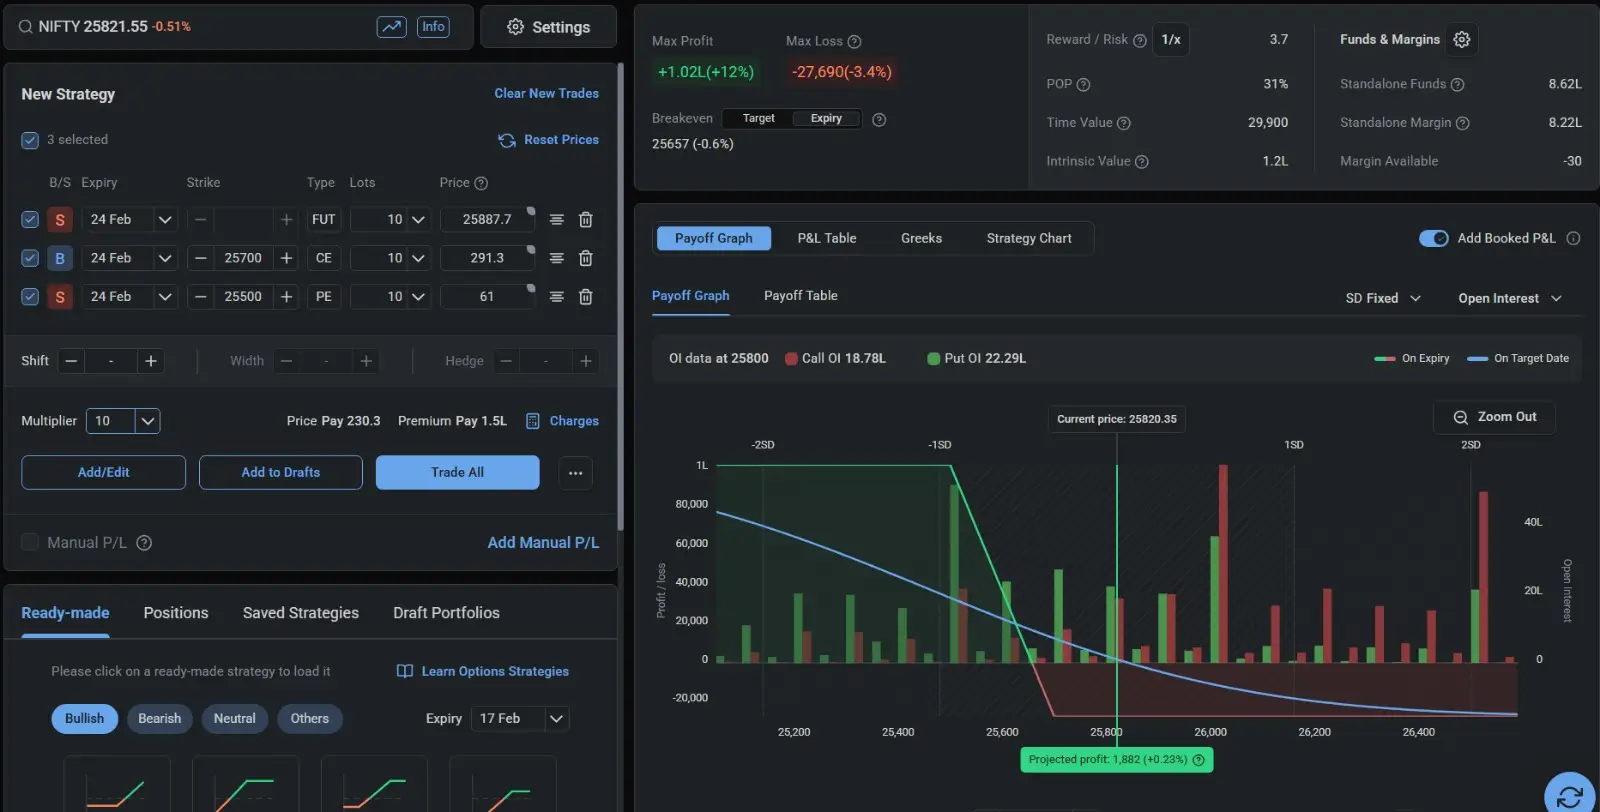
Task: Click the Reset Prices refresh icon
Action: [x=507, y=140]
